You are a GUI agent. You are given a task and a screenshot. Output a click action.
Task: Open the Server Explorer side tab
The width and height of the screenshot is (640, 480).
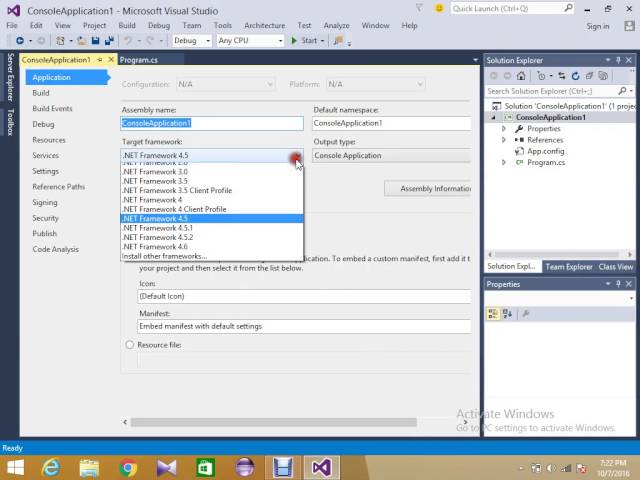coord(10,77)
